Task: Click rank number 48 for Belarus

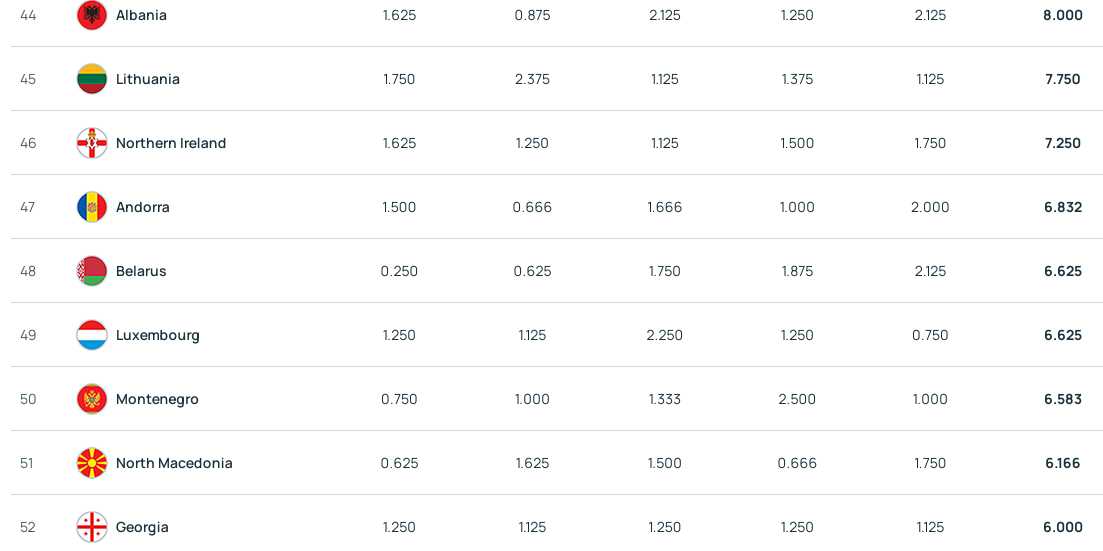Action: coord(27,271)
